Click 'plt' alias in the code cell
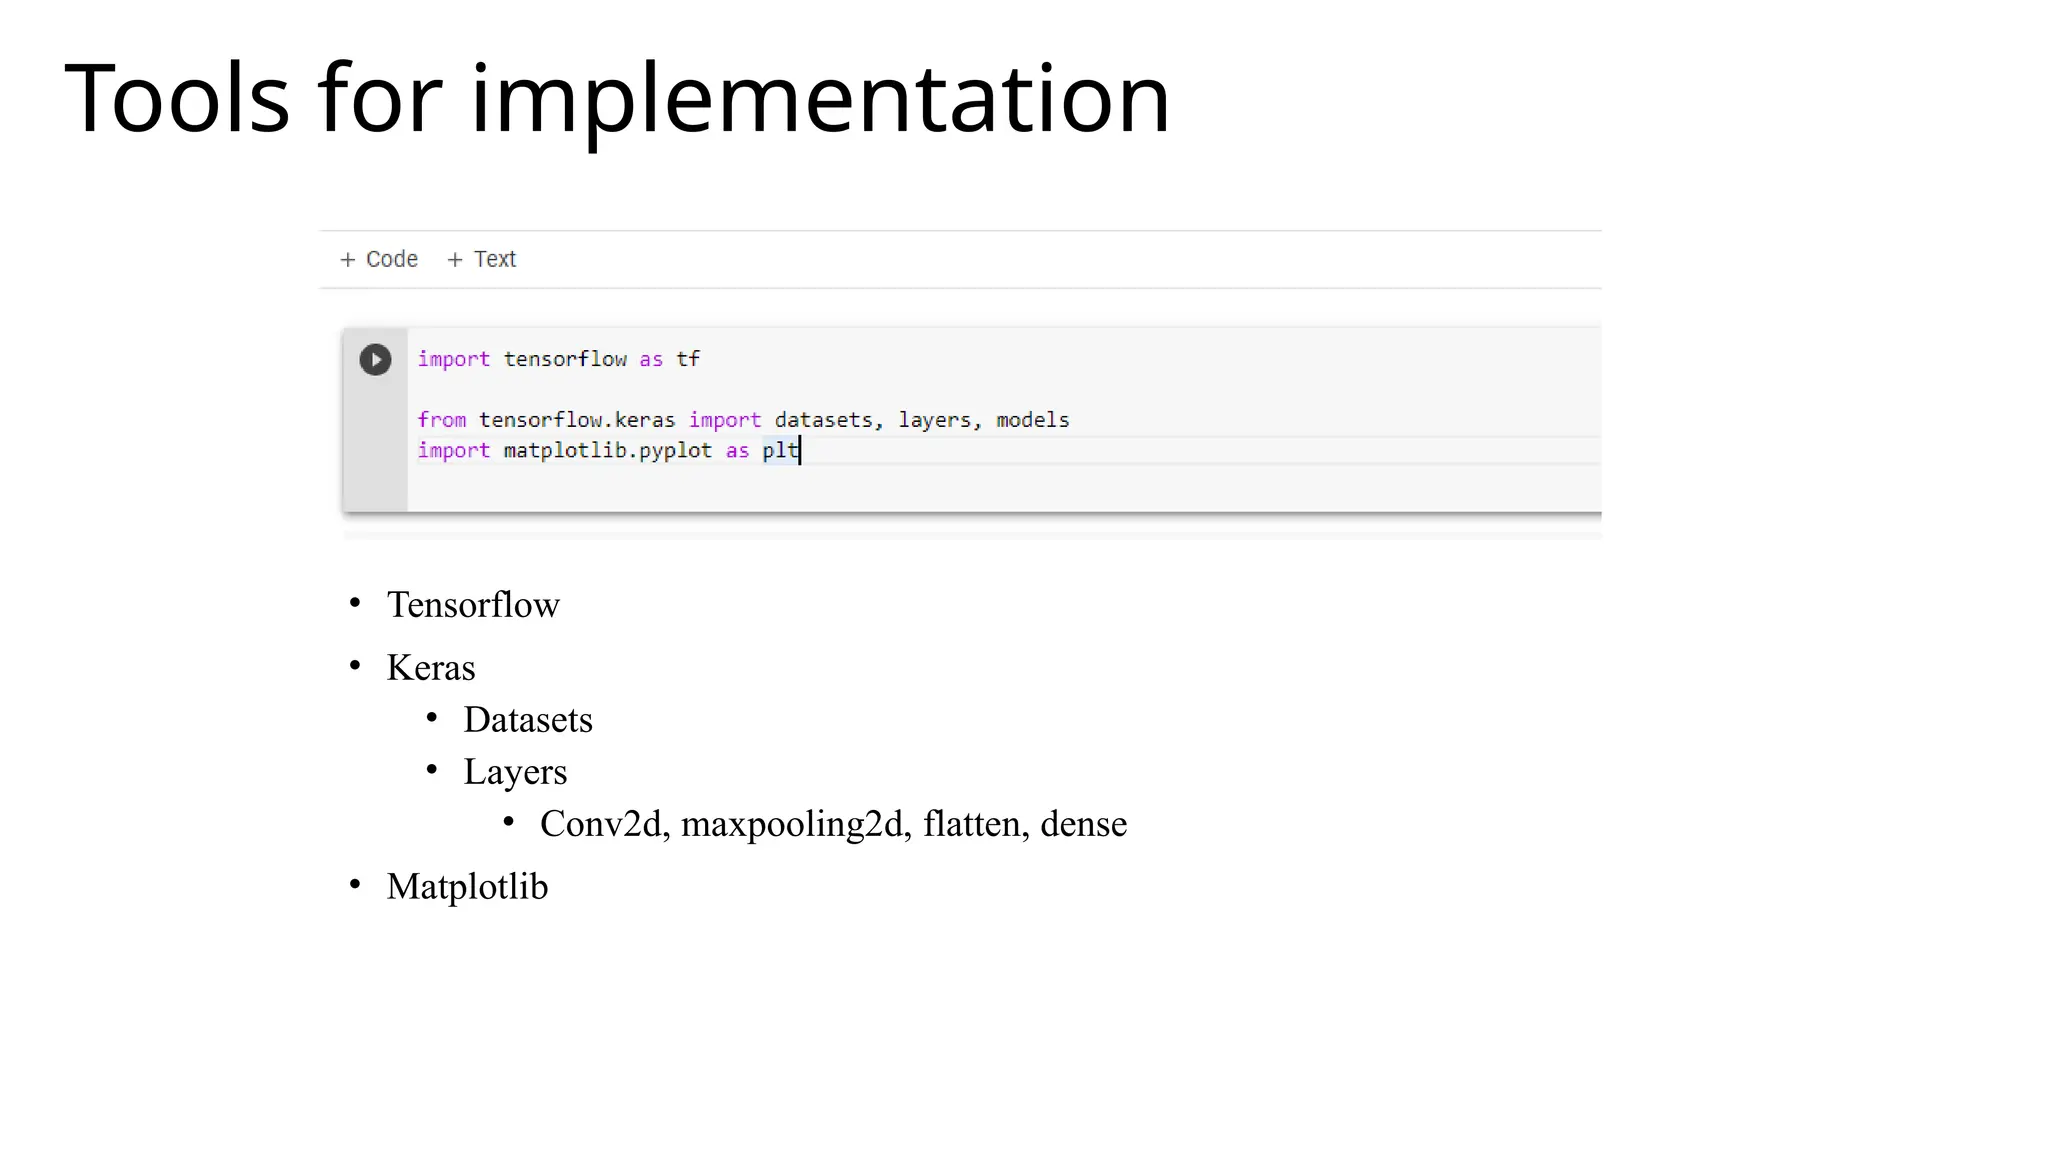 coord(780,451)
